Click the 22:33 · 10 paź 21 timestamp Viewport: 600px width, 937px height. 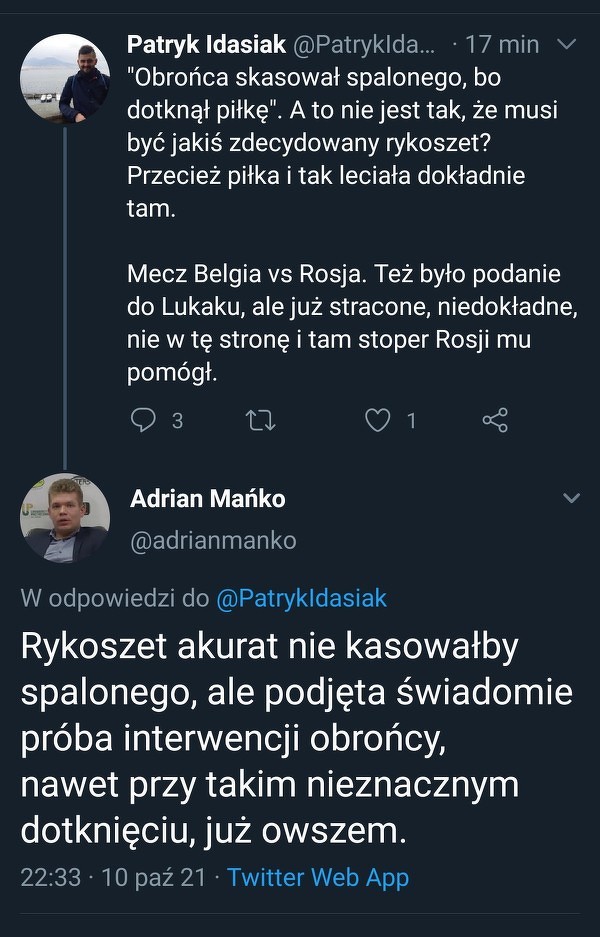113,877
